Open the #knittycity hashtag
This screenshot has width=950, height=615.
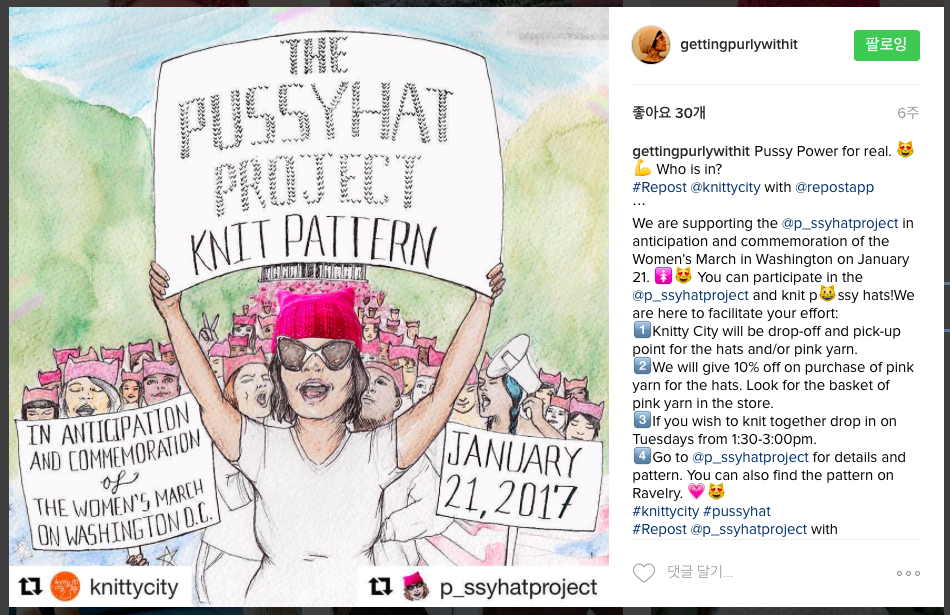click(x=666, y=511)
